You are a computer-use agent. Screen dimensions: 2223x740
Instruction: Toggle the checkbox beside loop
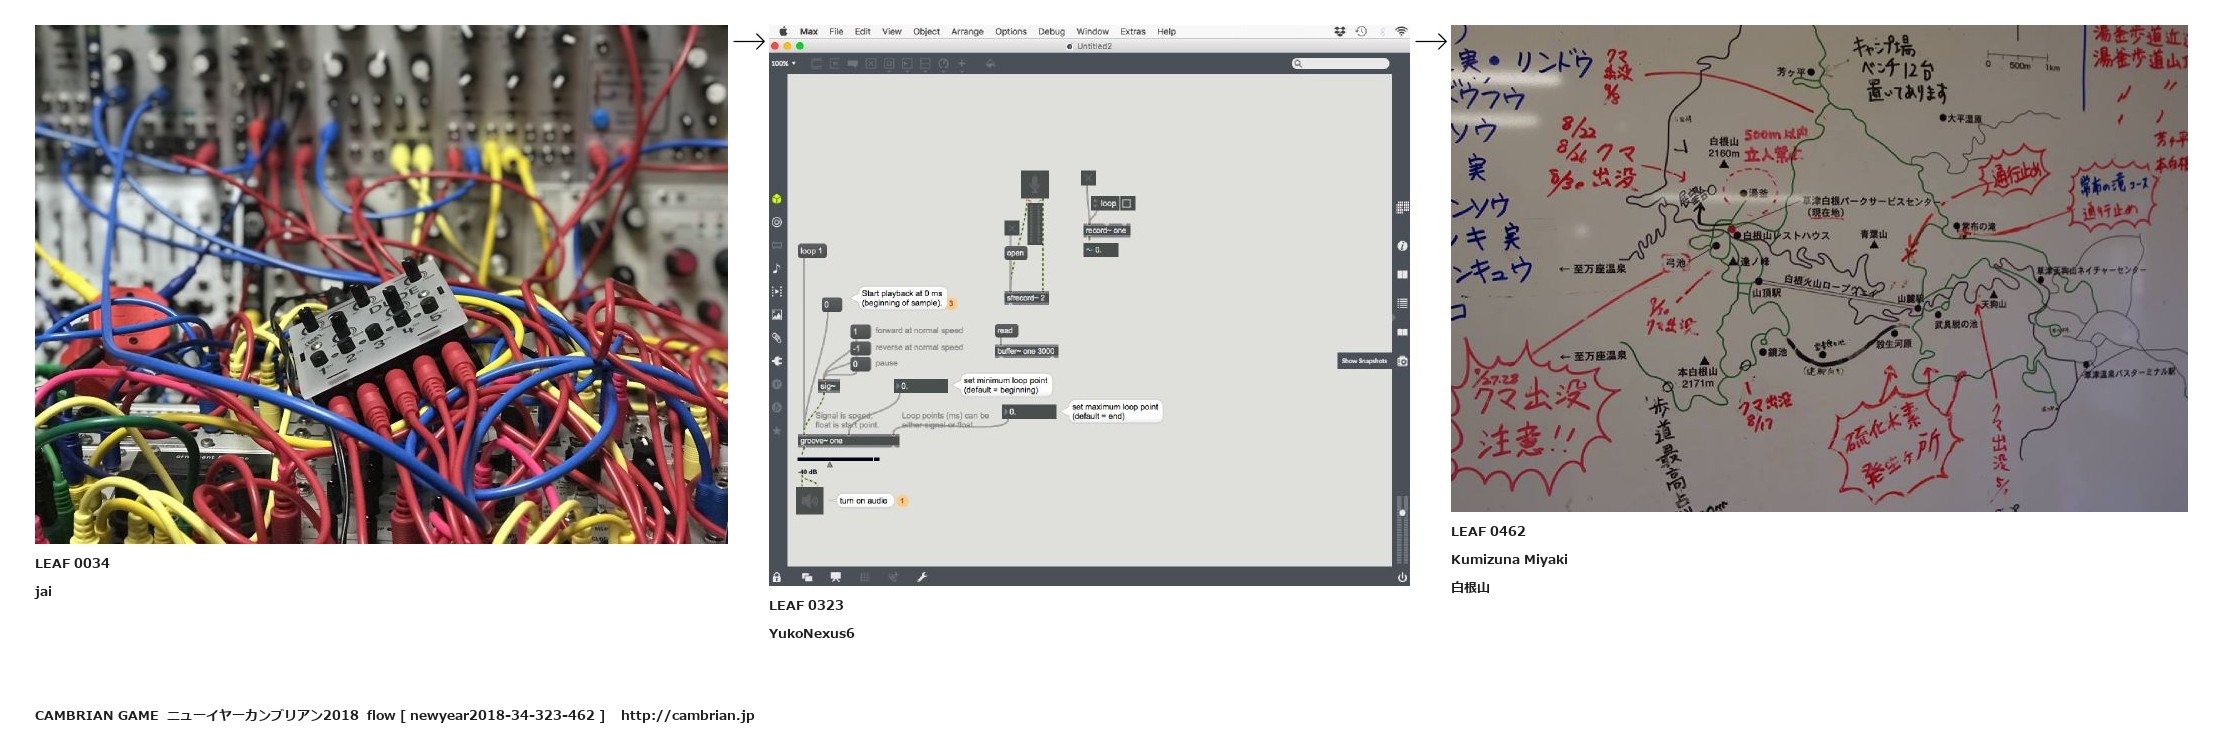[x=1127, y=203]
